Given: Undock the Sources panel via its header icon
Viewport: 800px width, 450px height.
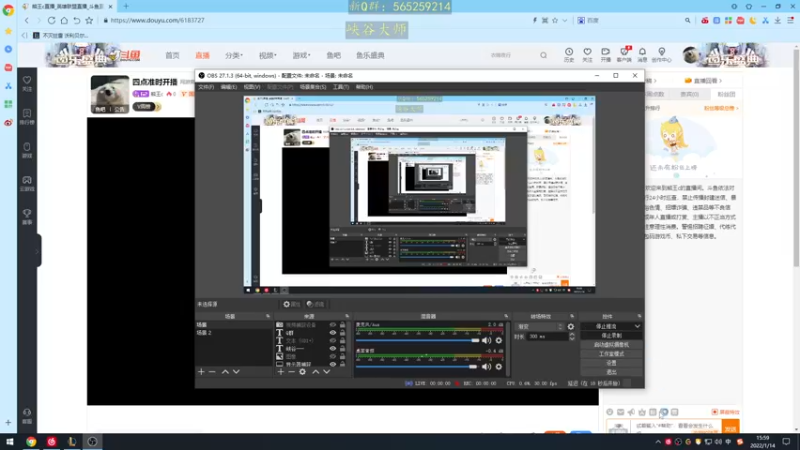Looking at the screenshot, I should click(347, 316).
